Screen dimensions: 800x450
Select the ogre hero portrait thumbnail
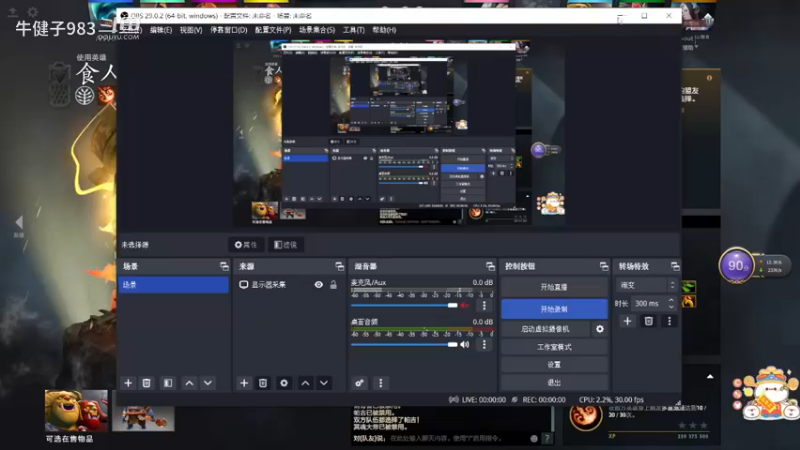coord(77,411)
